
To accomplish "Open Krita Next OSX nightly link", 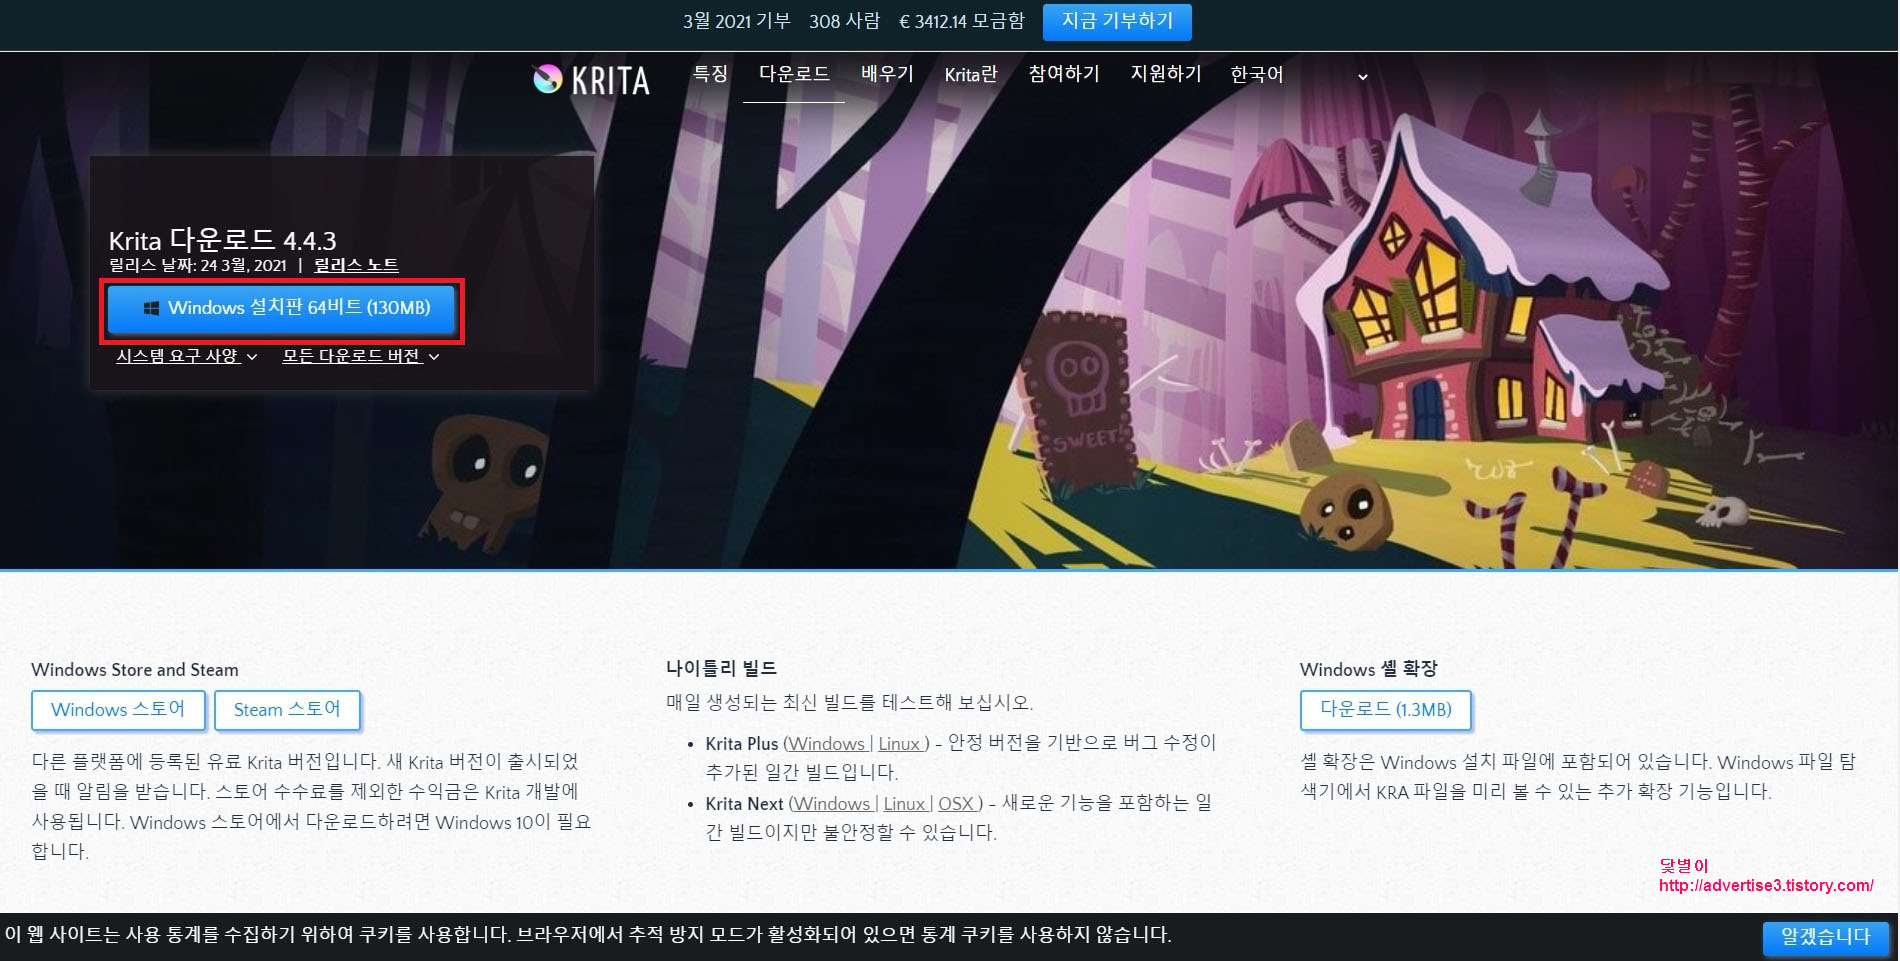I will click(x=955, y=804).
